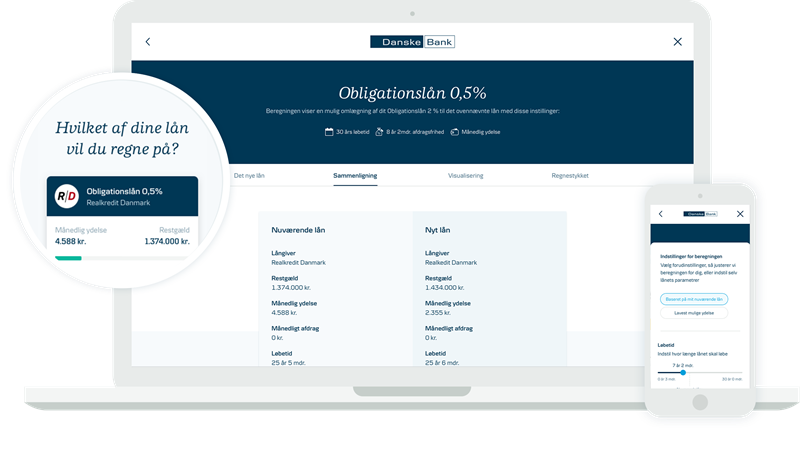Click the Danske Bank logo on the laptop

(x=412, y=42)
